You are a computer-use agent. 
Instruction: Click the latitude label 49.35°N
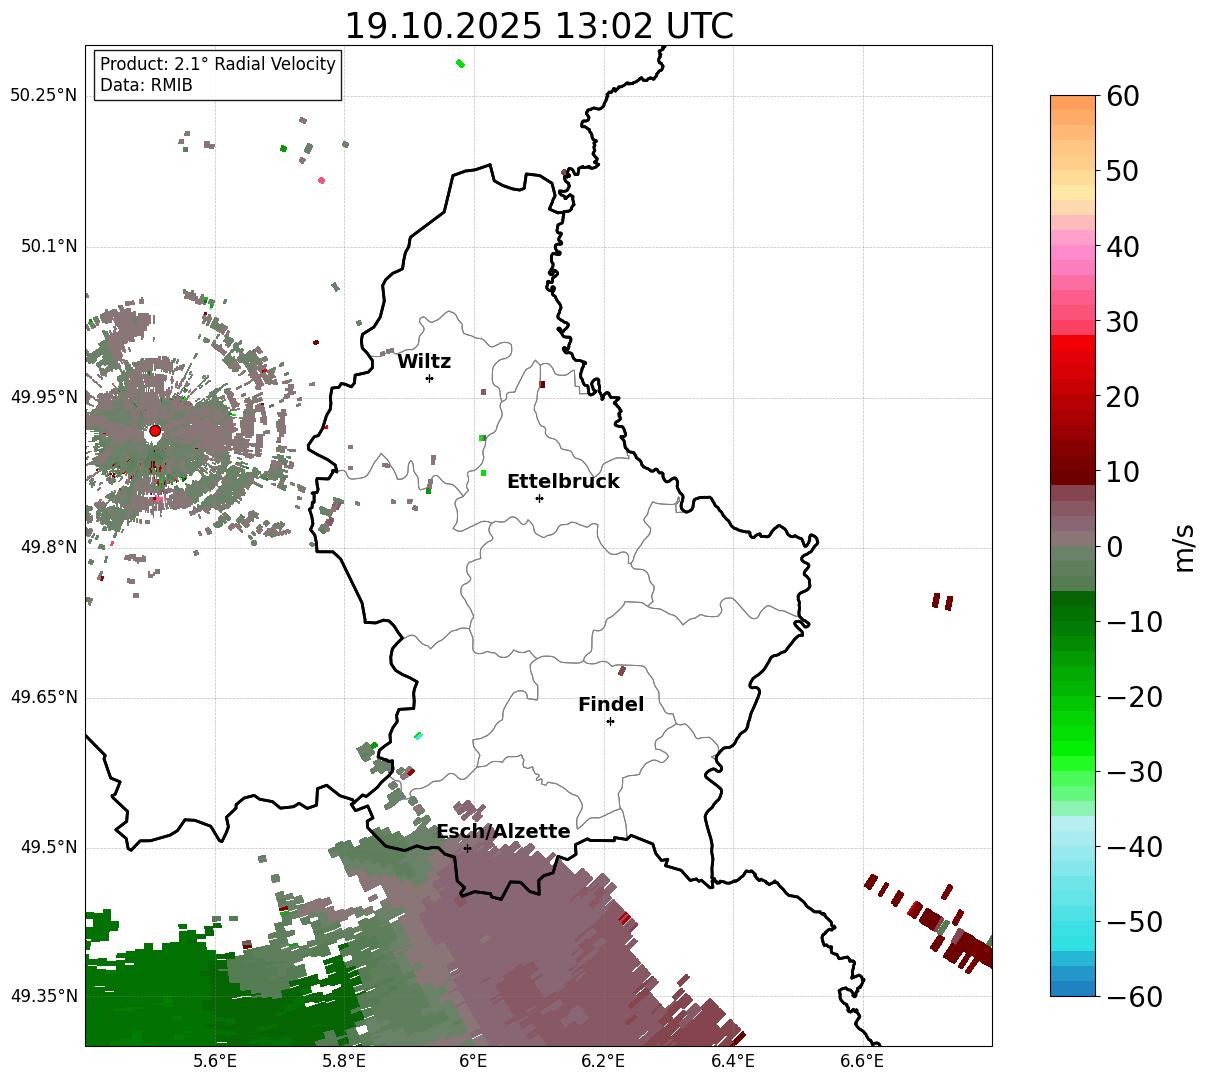[x=44, y=996]
